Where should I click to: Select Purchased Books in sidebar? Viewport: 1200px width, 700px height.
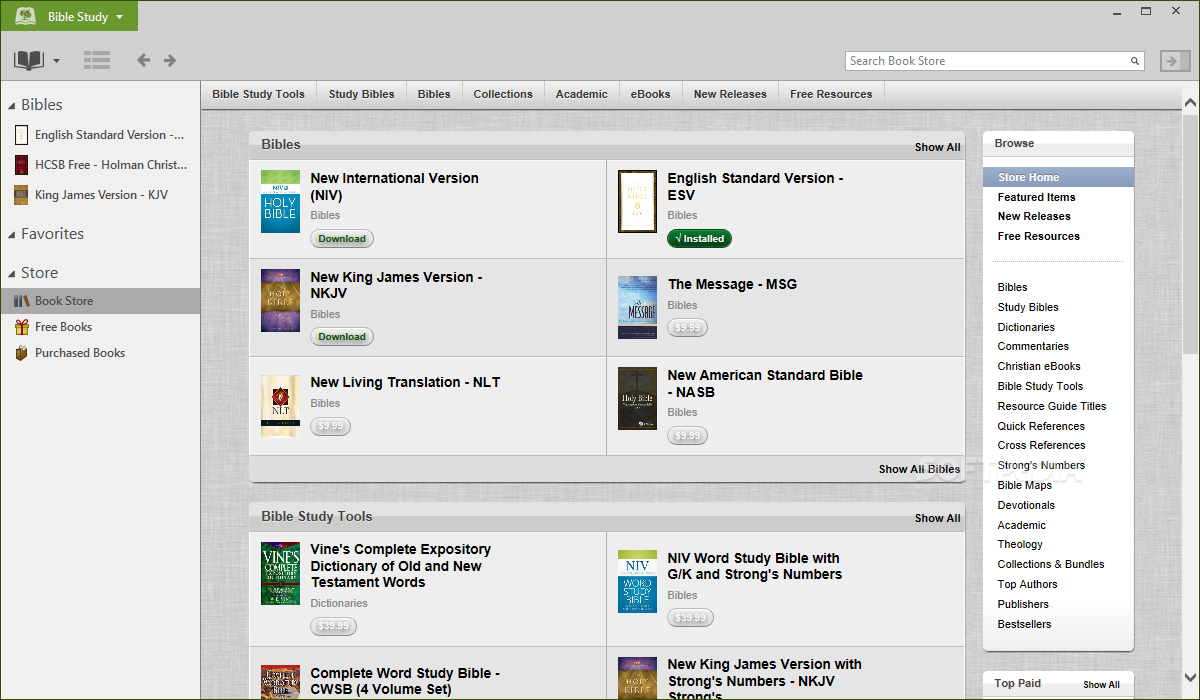pyautogui.click(x=100, y=353)
